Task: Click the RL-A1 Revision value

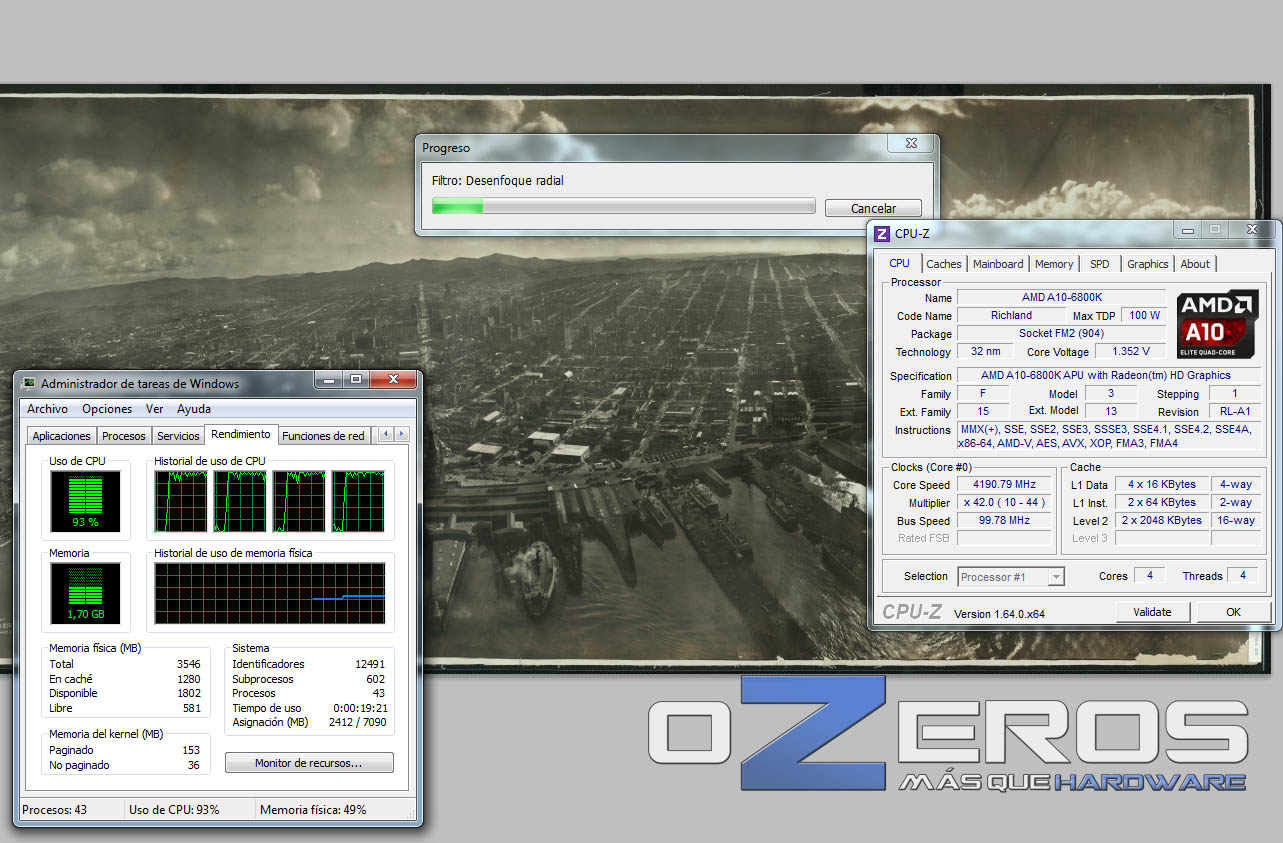Action: pyautogui.click(x=1235, y=412)
